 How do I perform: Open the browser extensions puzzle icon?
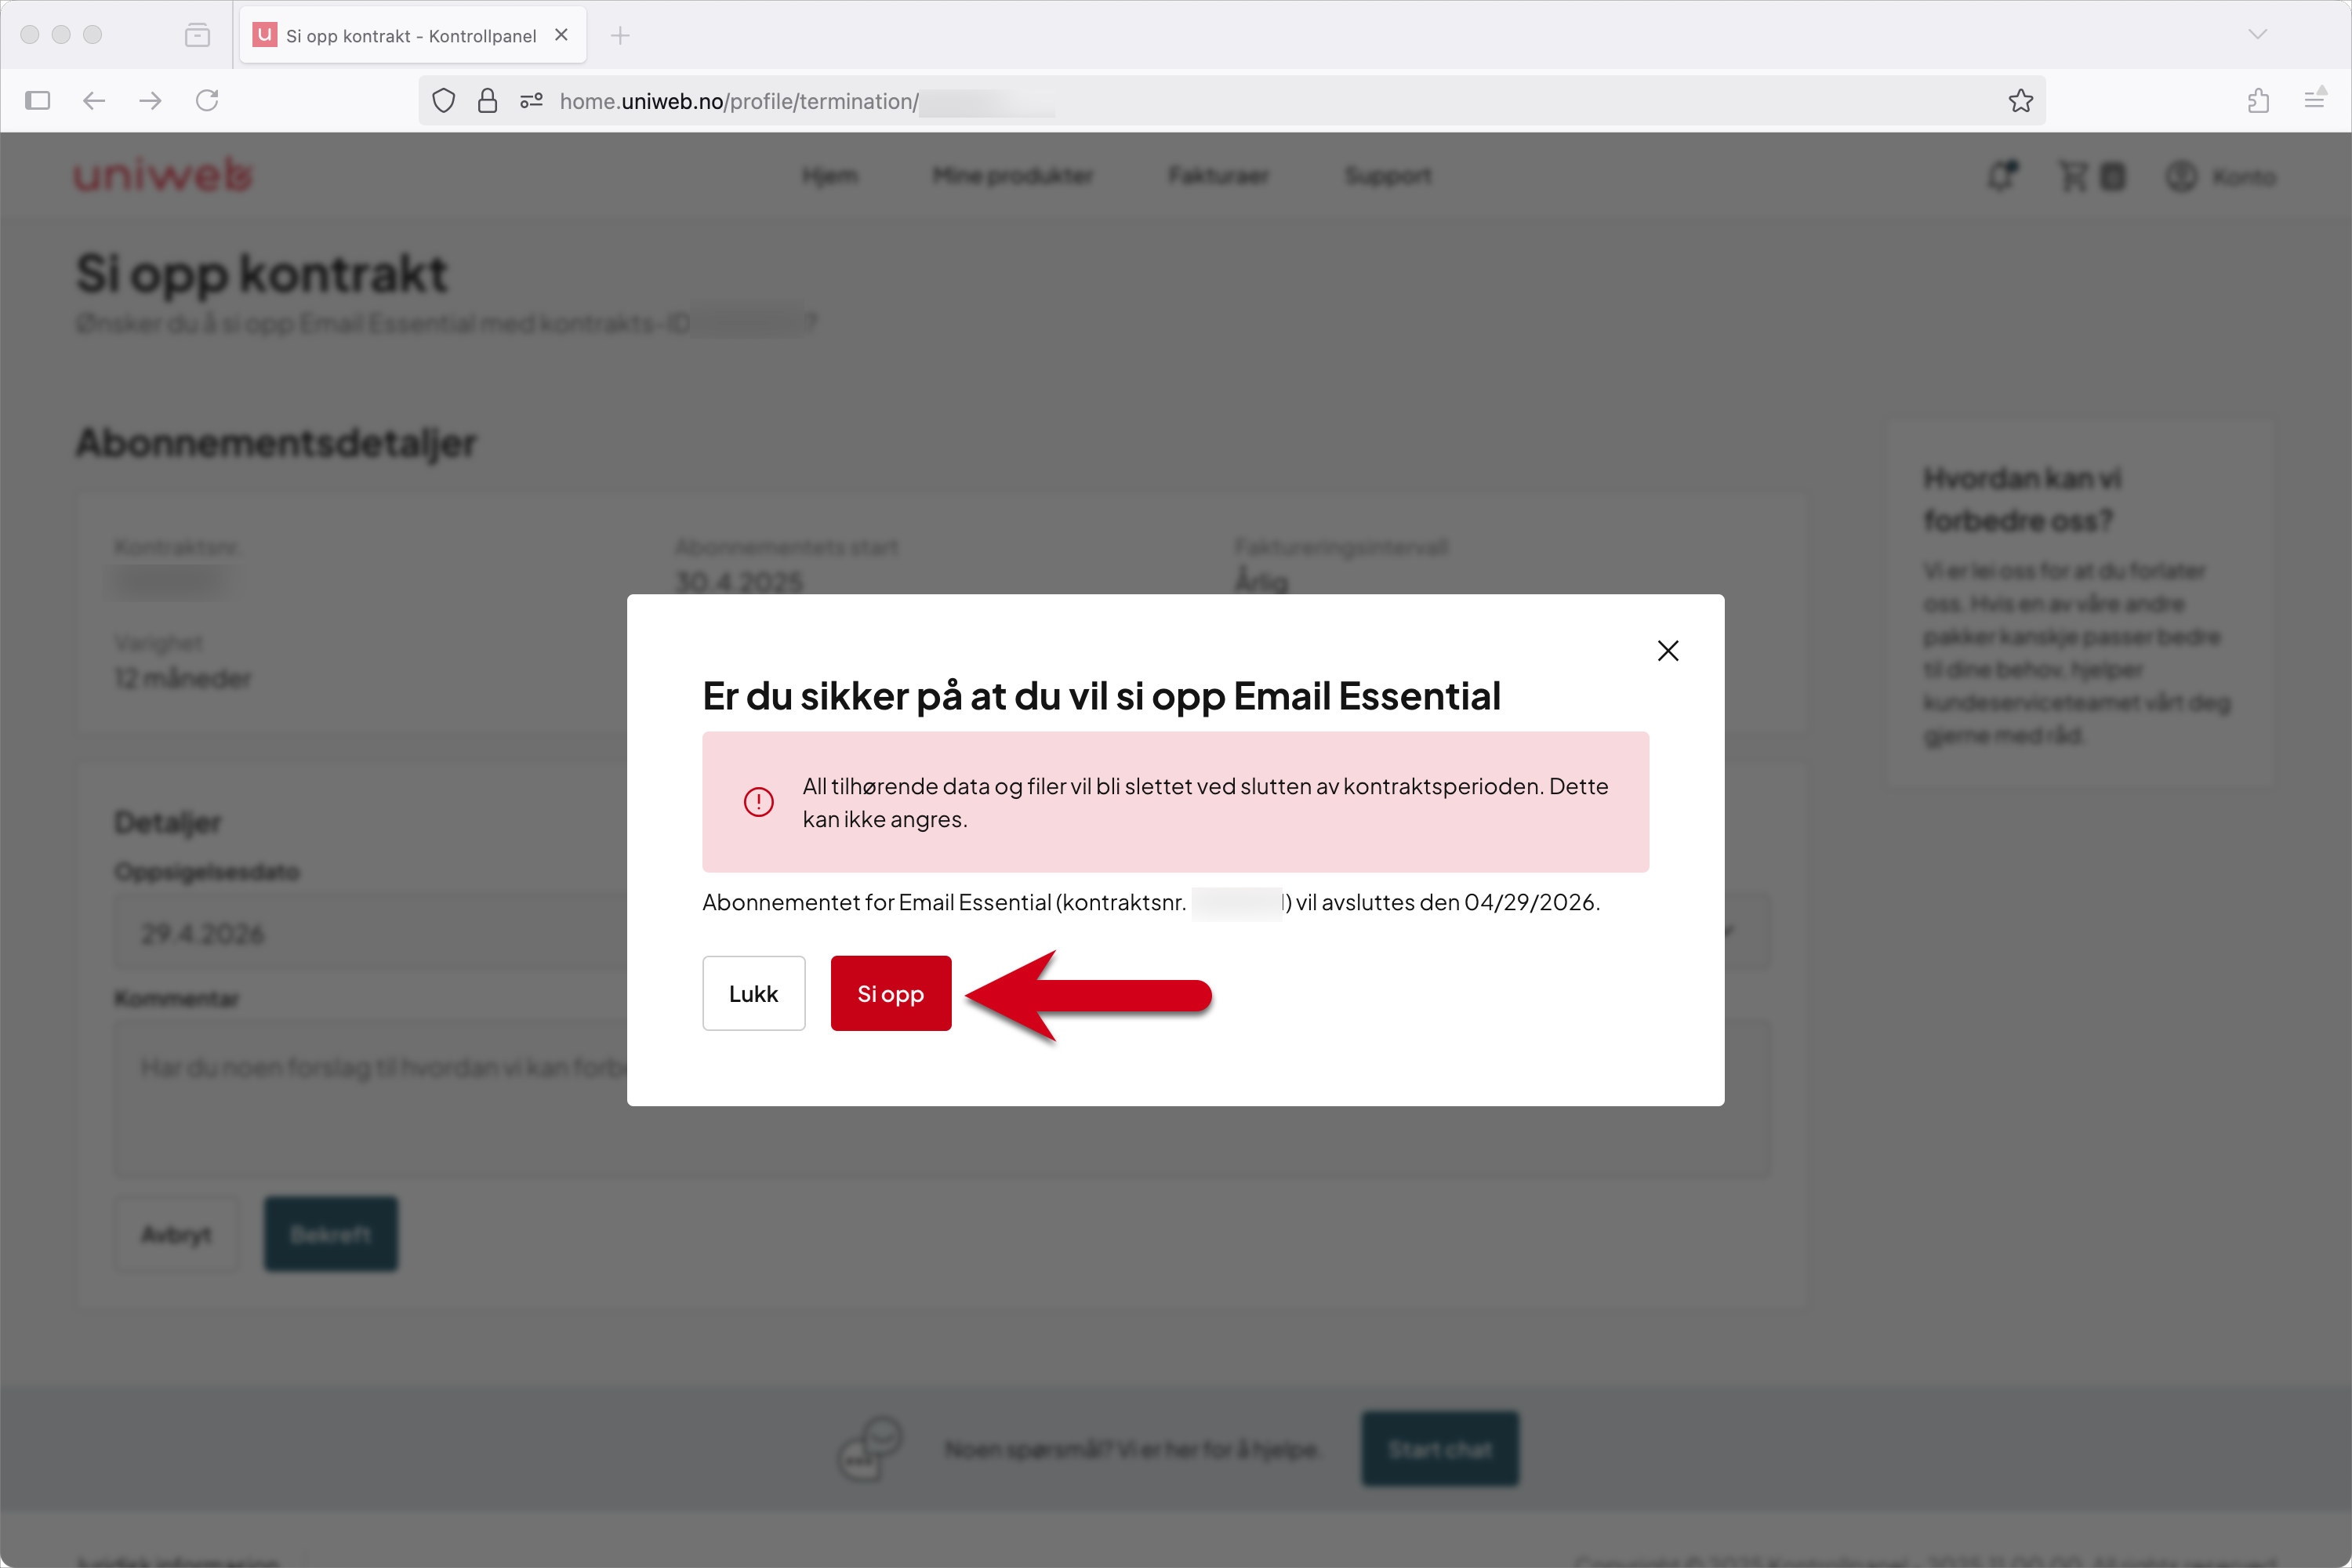click(2258, 100)
